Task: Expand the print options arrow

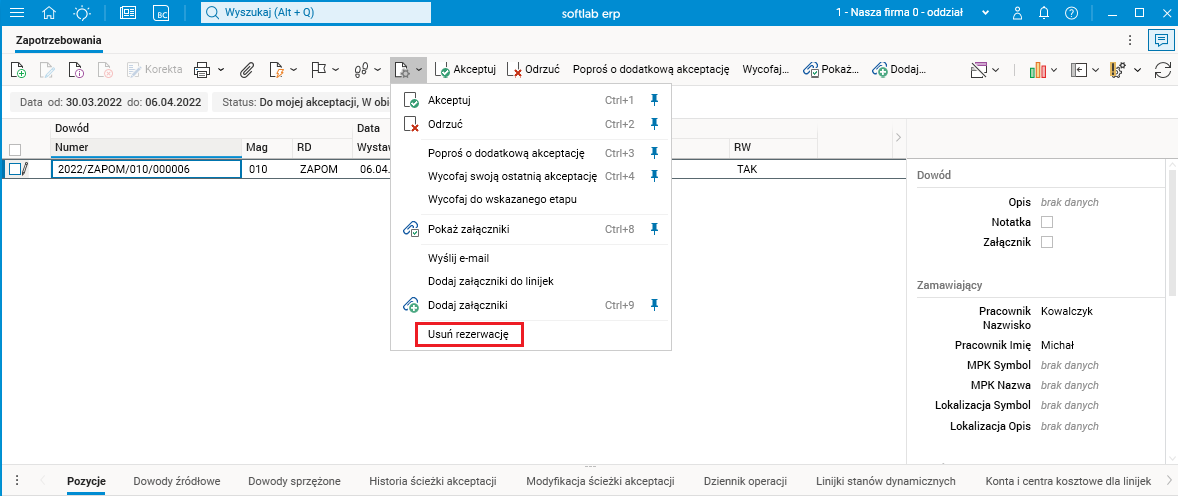Action: (x=221, y=70)
